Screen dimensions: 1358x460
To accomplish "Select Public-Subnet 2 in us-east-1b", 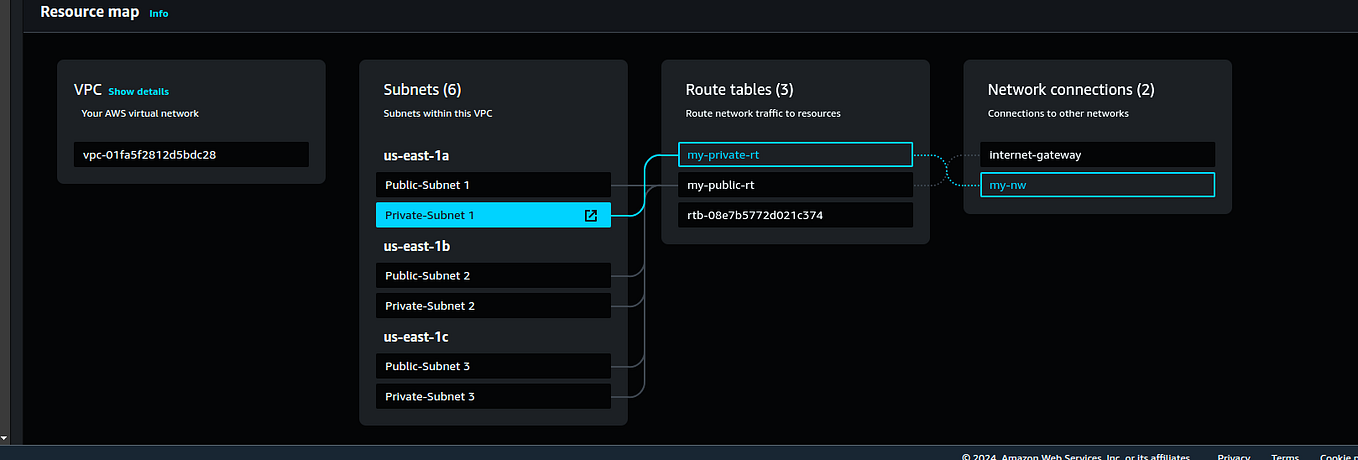I will 493,275.
